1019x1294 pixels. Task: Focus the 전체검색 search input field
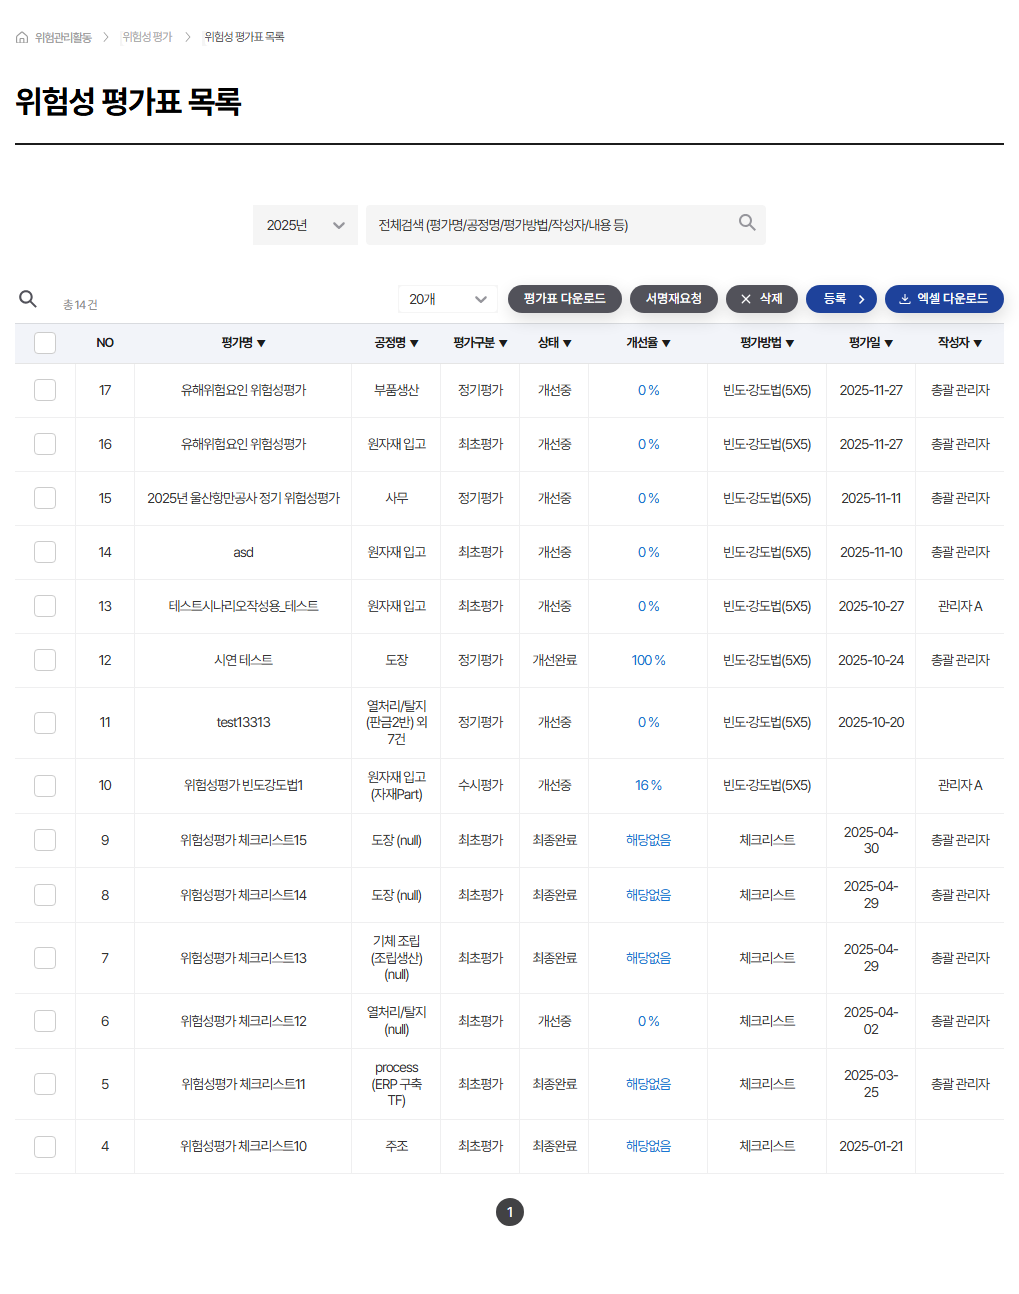pos(550,225)
